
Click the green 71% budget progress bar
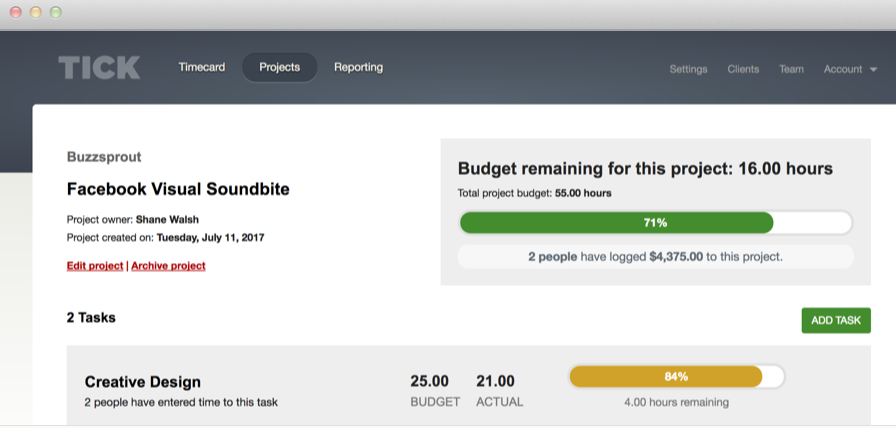pyautogui.click(x=616, y=222)
